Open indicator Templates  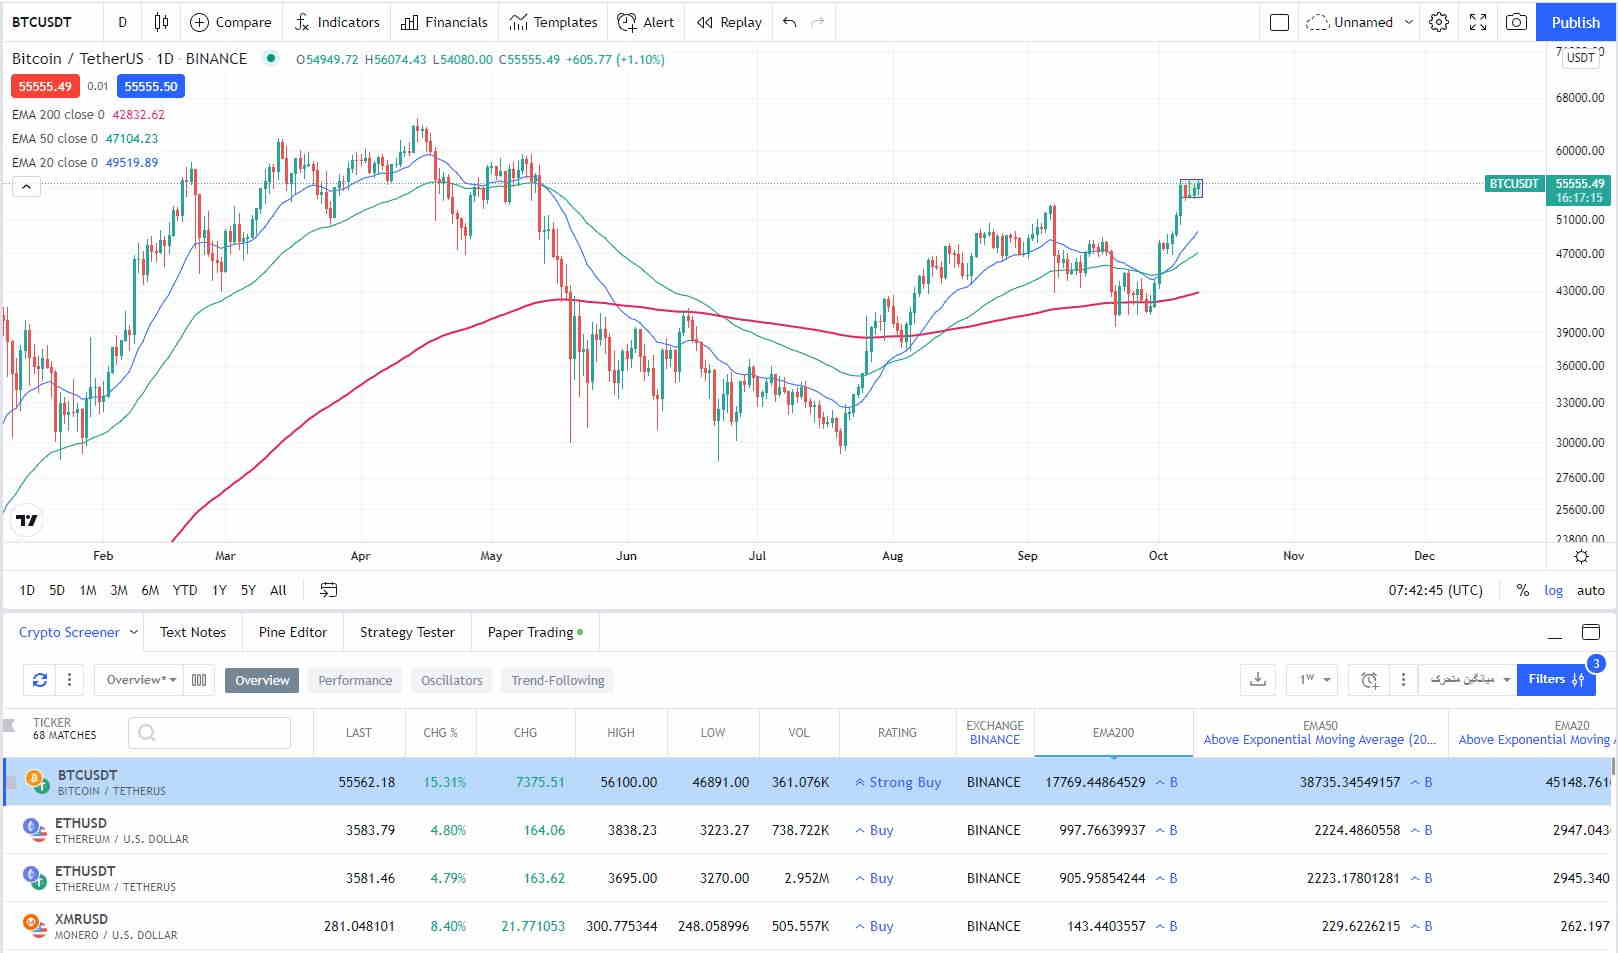(x=553, y=22)
